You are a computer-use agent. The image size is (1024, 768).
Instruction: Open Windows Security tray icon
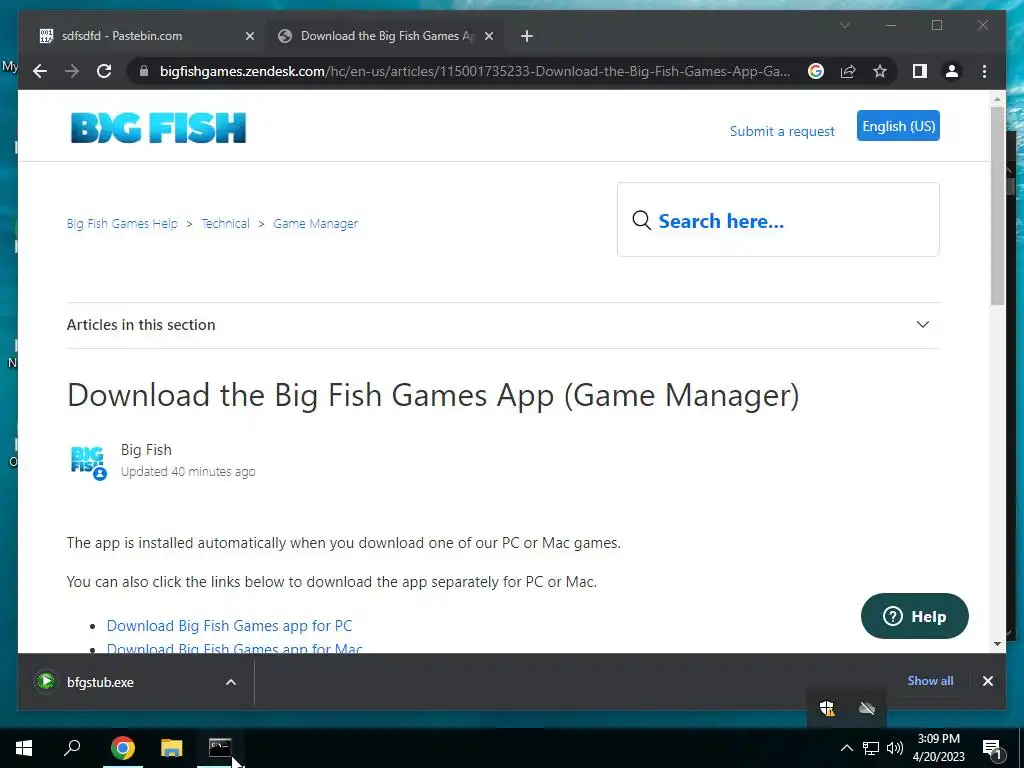(x=827, y=708)
